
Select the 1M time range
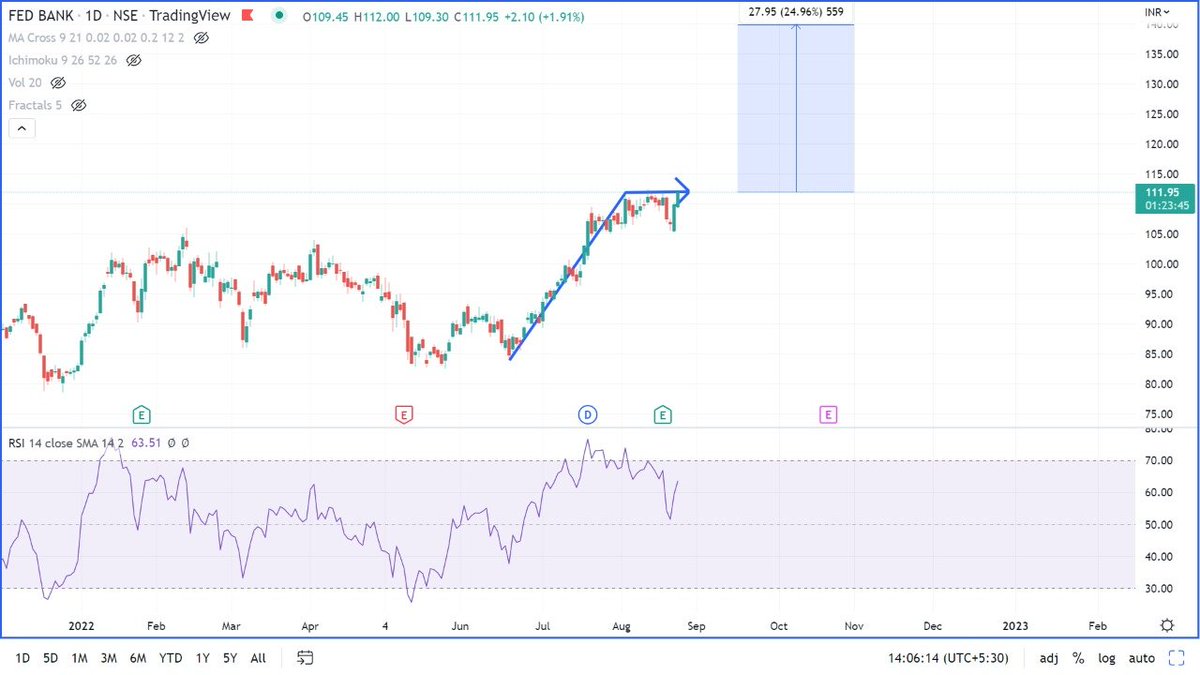(80, 658)
